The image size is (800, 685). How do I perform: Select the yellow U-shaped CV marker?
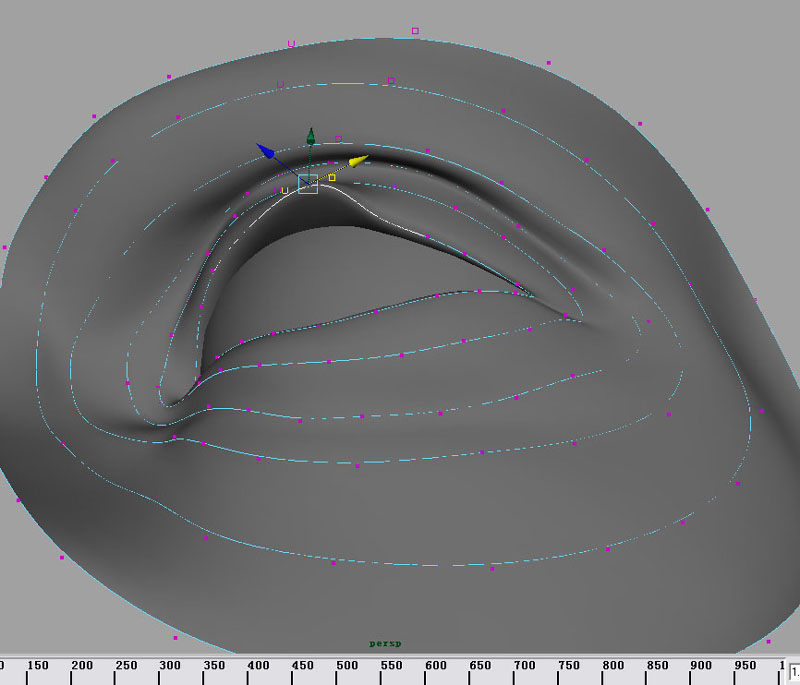pos(285,191)
